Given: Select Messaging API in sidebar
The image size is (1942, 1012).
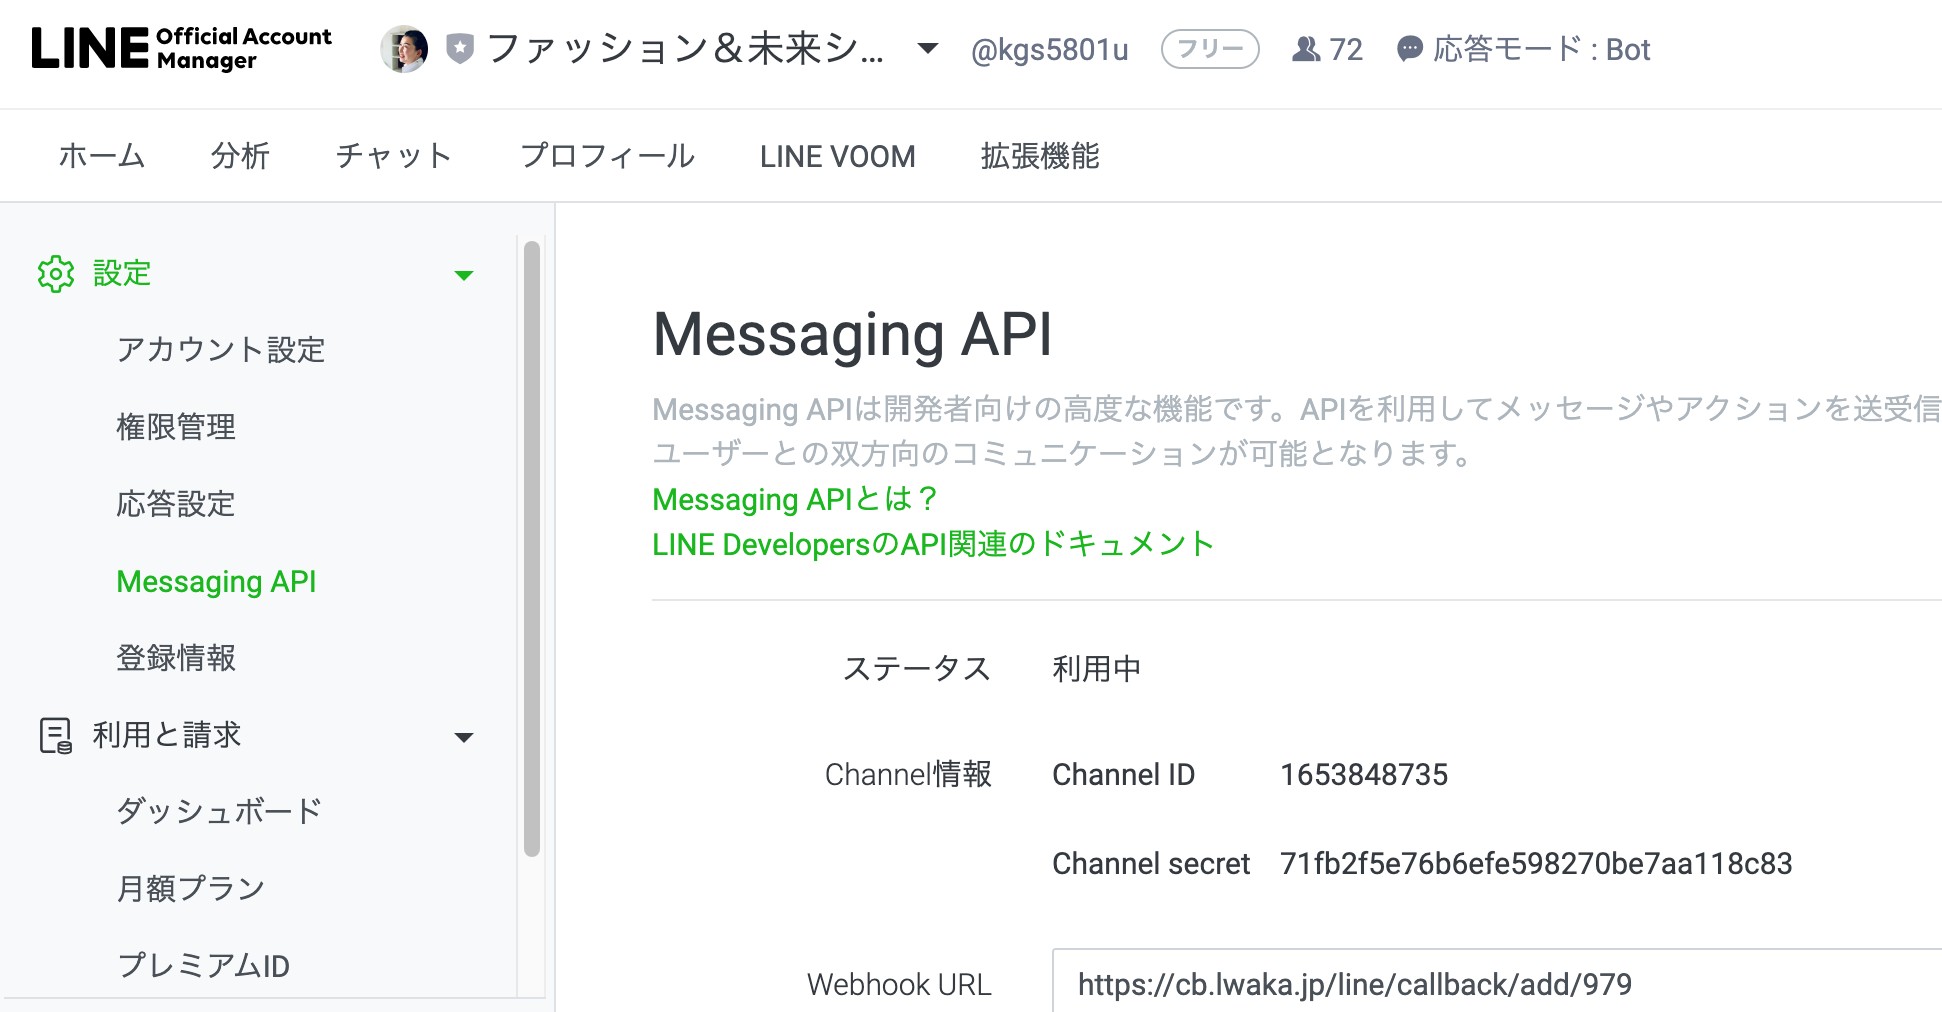Looking at the screenshot, I should 216,581.
